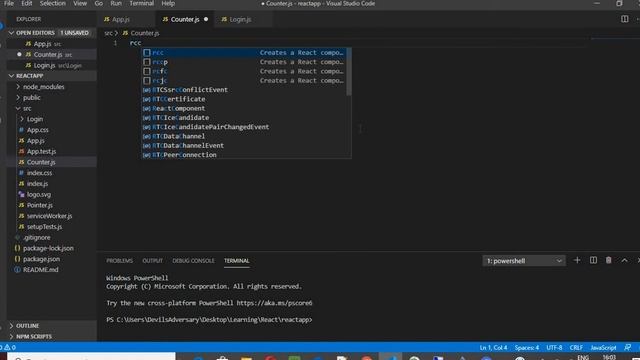
Task: Open the Edit menu
Action: 27,3
